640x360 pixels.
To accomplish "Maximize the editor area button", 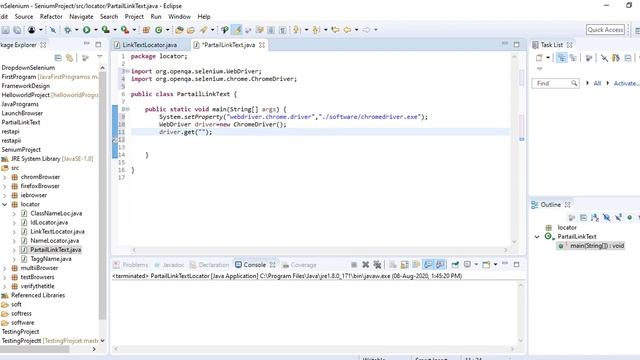I will tap(517, 44).
